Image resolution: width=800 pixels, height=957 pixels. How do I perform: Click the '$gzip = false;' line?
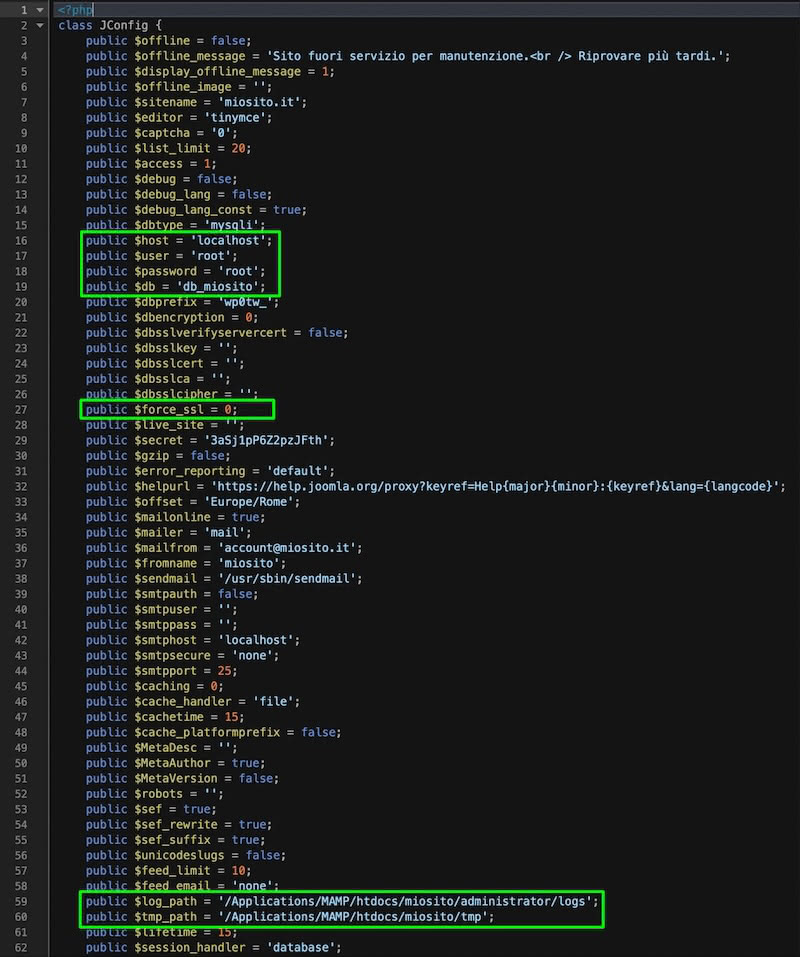pyautogui.click(x=158, y=456)
